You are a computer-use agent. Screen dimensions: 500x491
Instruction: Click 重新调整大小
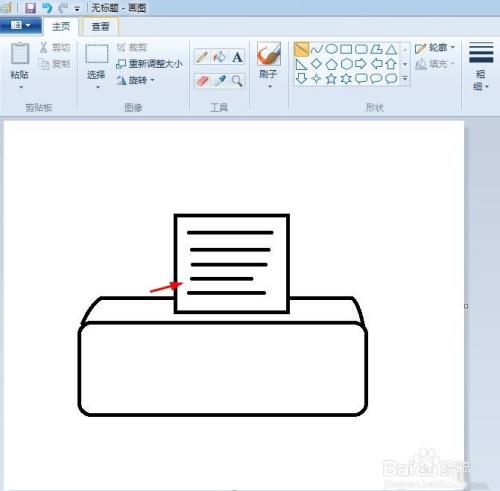tap(150, 64)
